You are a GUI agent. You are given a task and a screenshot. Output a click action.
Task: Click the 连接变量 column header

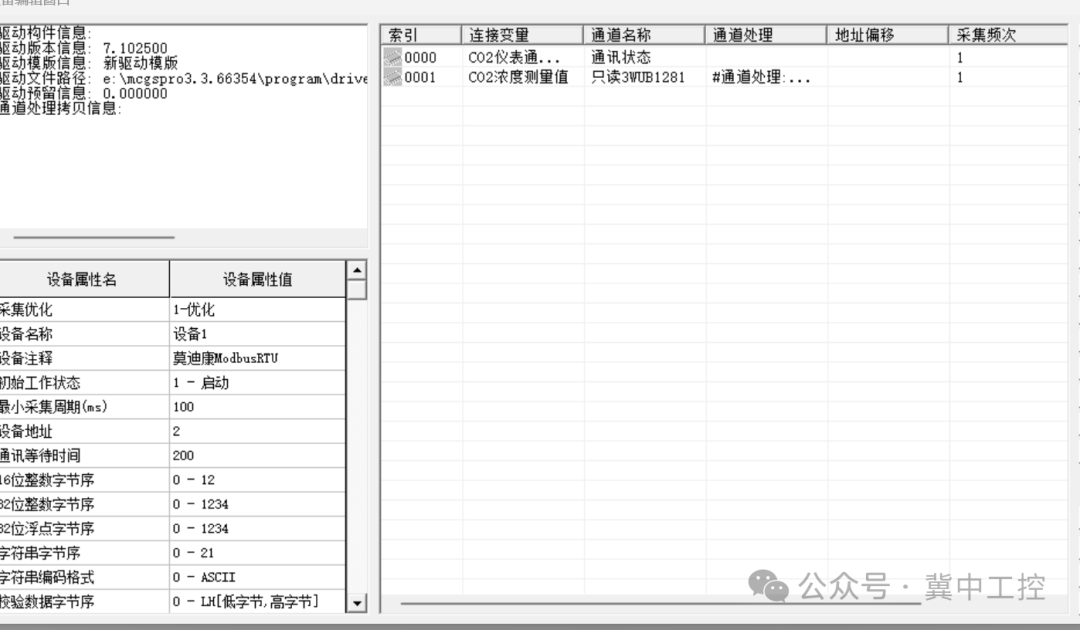tap(522, 34)
